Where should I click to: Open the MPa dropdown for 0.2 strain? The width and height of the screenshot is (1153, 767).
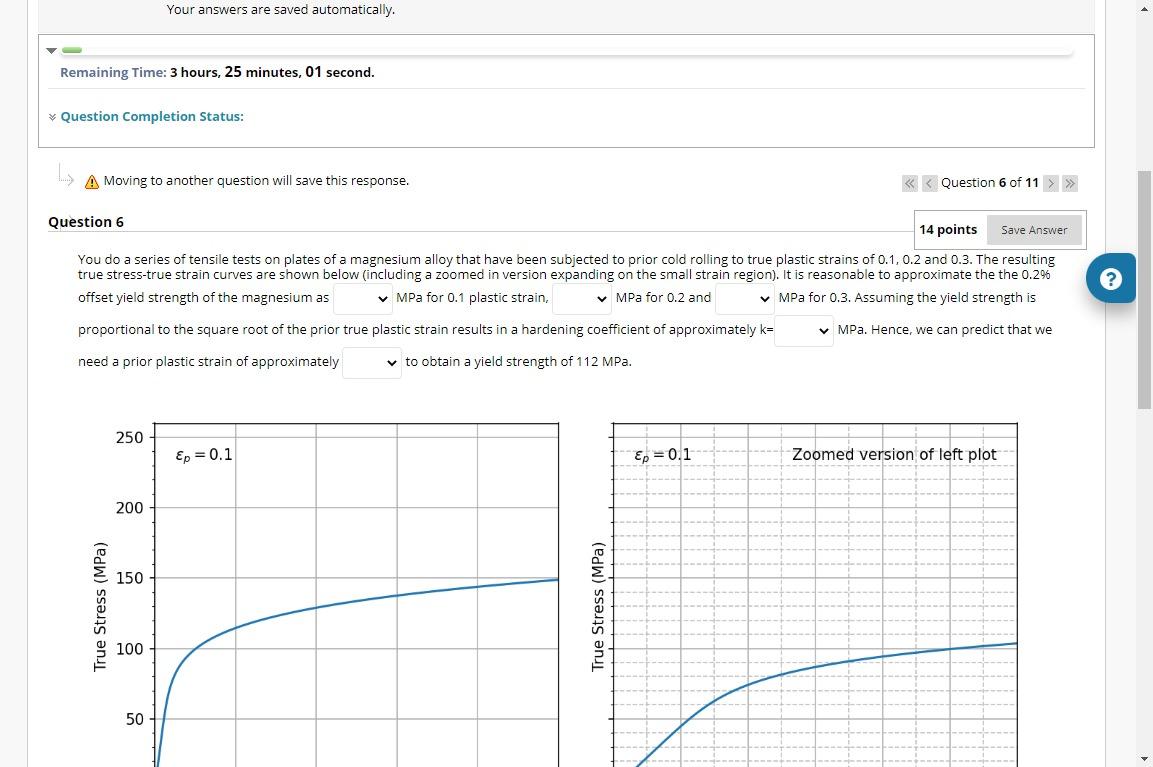(x=581, y=298)
